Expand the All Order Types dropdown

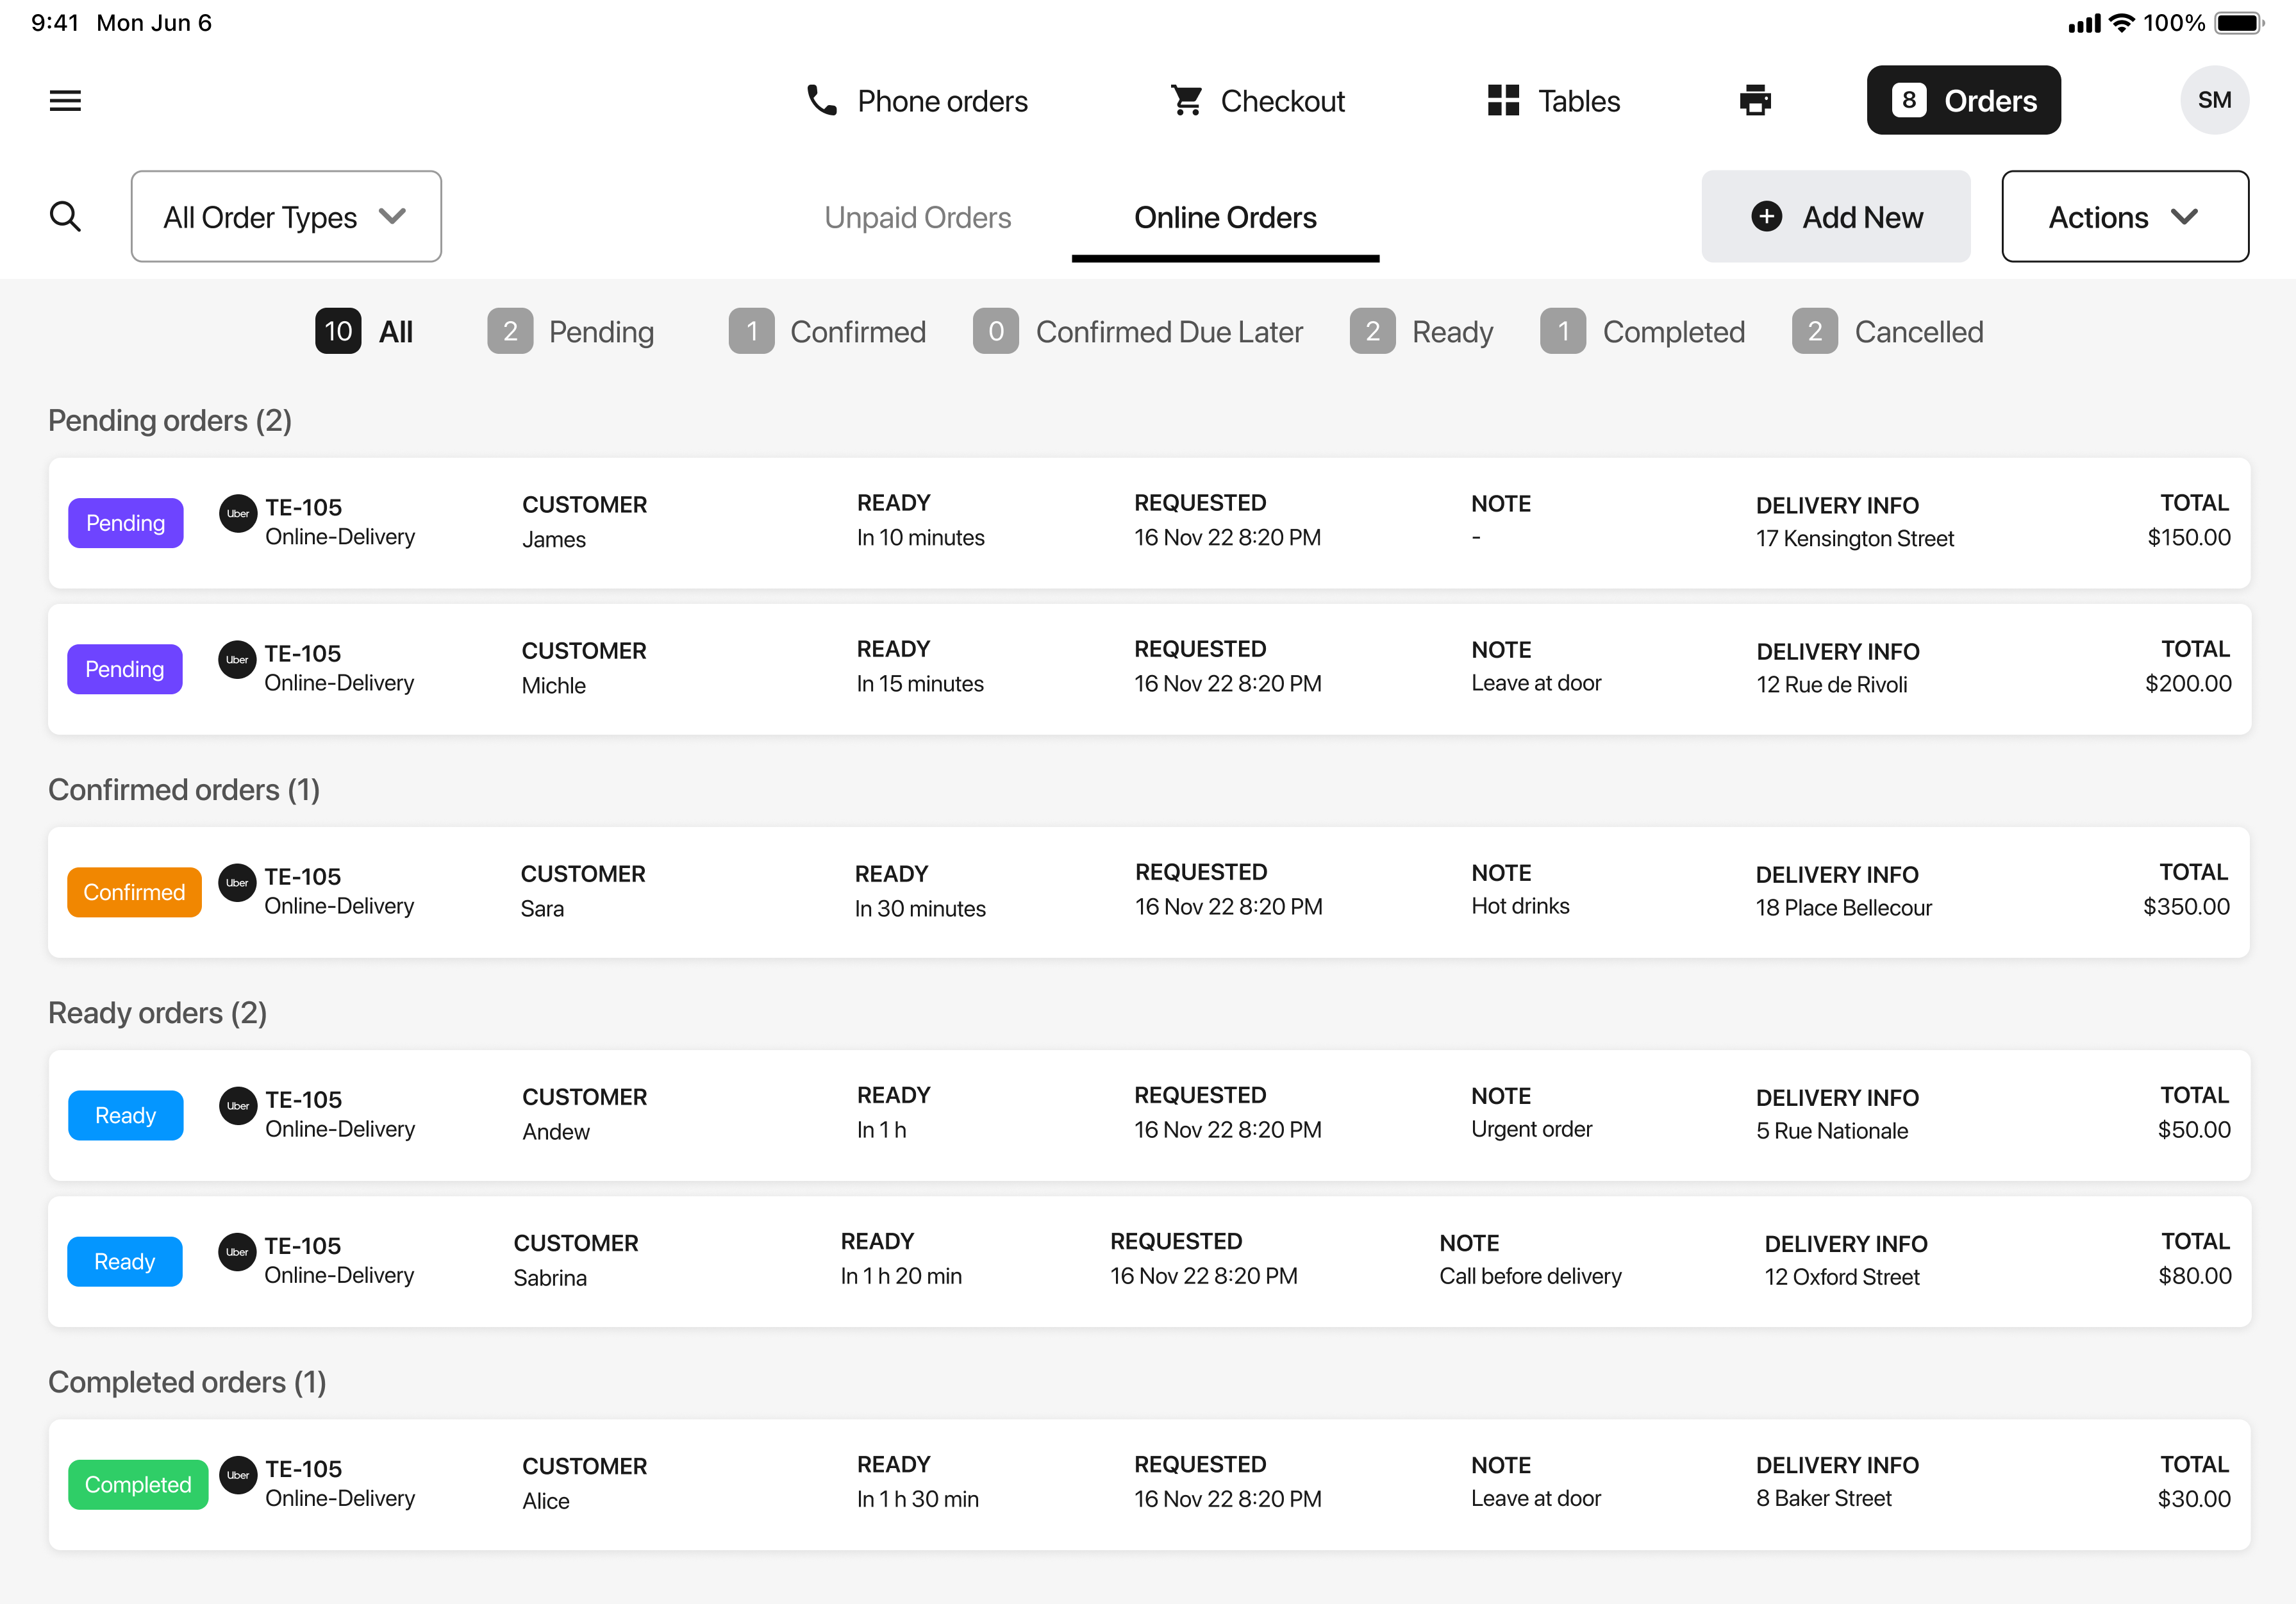tap(286, 216)
